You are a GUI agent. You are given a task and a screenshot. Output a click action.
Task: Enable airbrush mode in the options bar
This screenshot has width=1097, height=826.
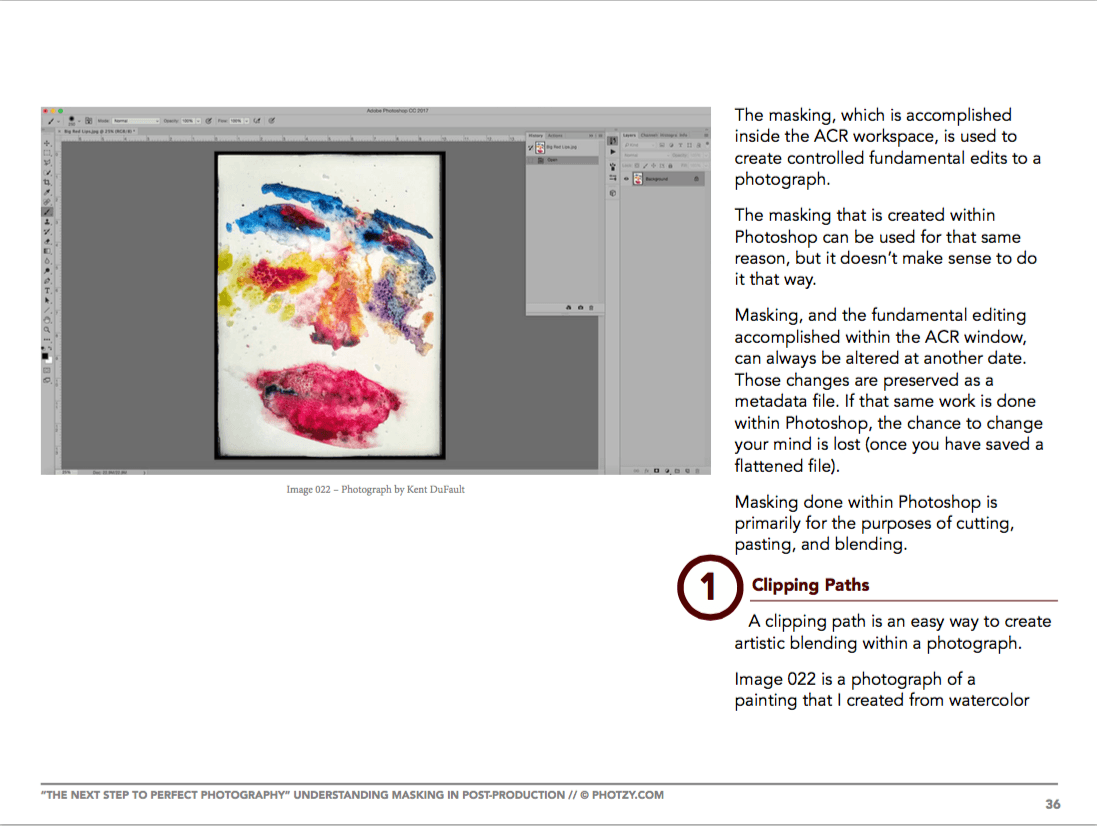258,120
